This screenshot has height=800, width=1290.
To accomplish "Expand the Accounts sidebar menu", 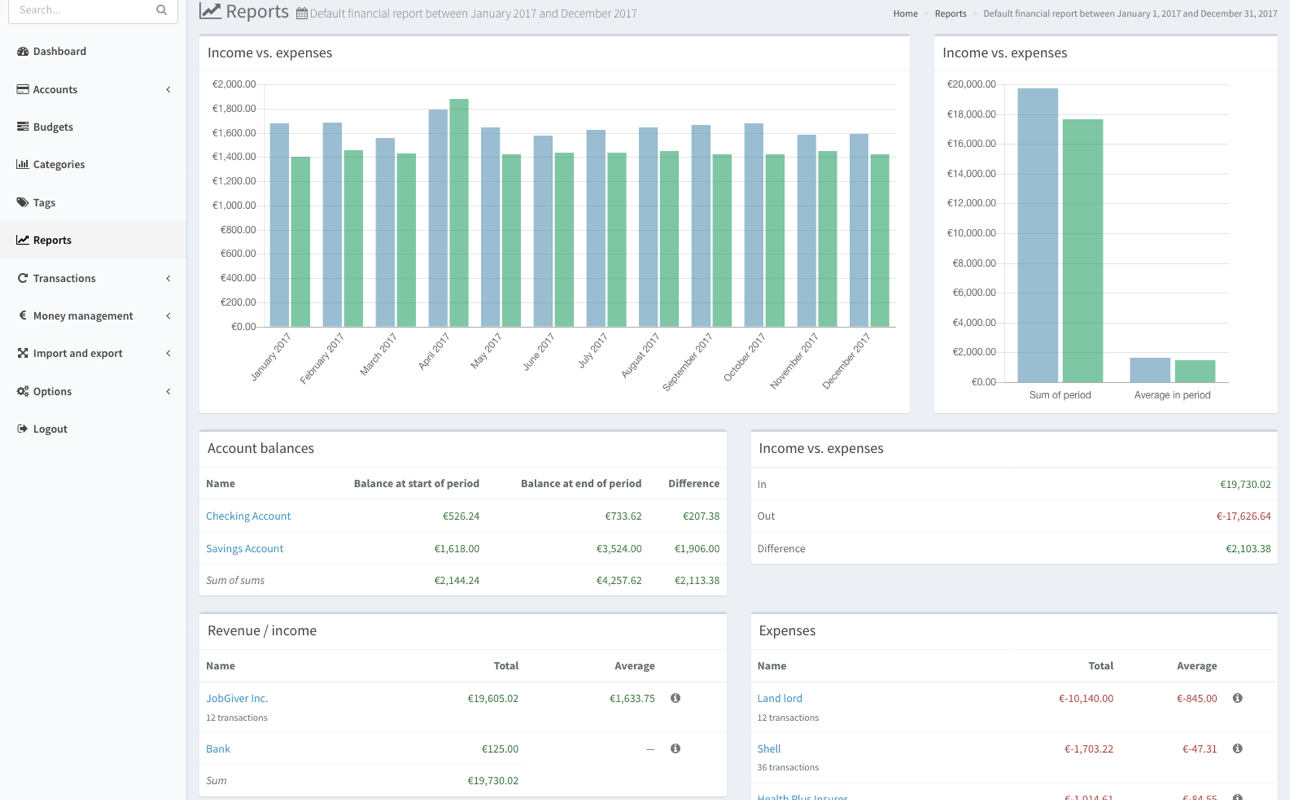I will tap(168, 90).
